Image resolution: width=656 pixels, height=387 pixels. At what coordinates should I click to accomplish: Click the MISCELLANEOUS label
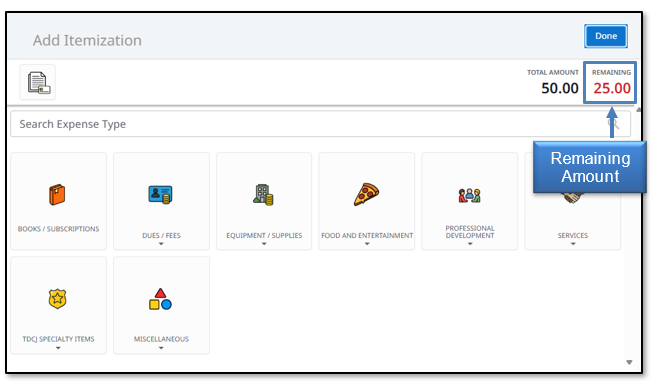[161, 339]
